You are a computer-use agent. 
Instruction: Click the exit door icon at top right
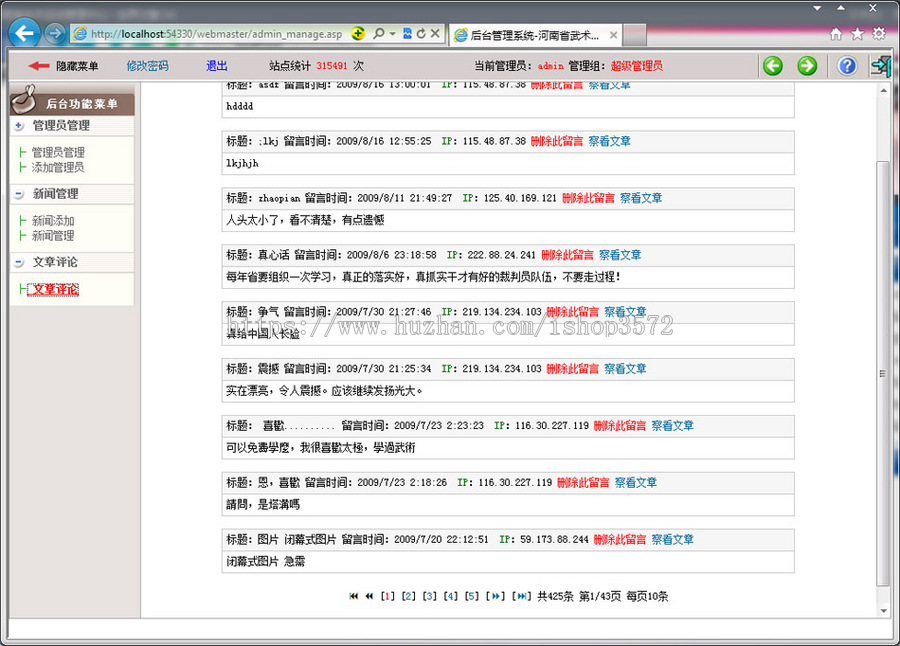[x=879, y=66]
